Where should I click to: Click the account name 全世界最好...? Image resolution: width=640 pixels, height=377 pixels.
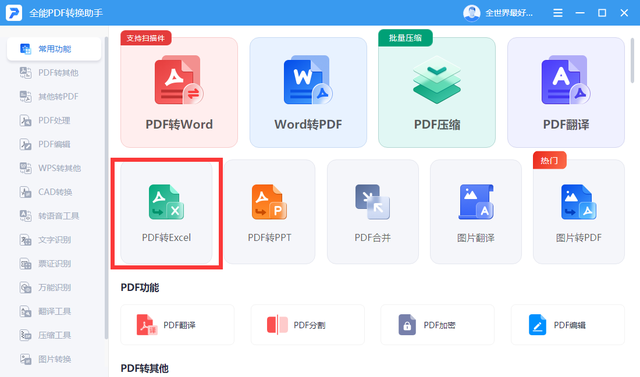tap(509, 13)
